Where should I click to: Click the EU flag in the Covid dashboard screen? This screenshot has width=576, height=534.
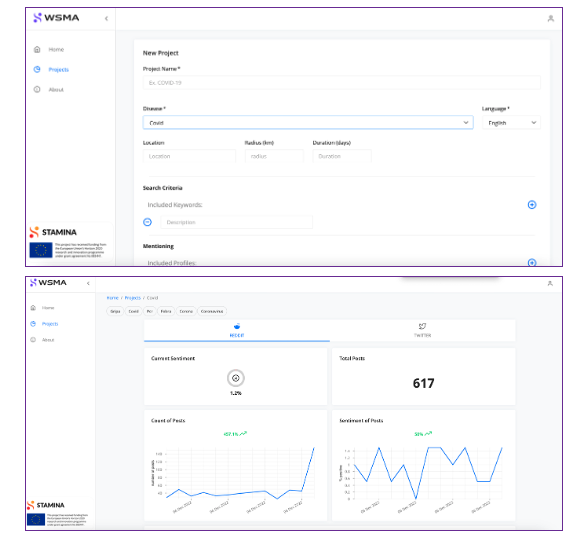click(x=36, y=519)
